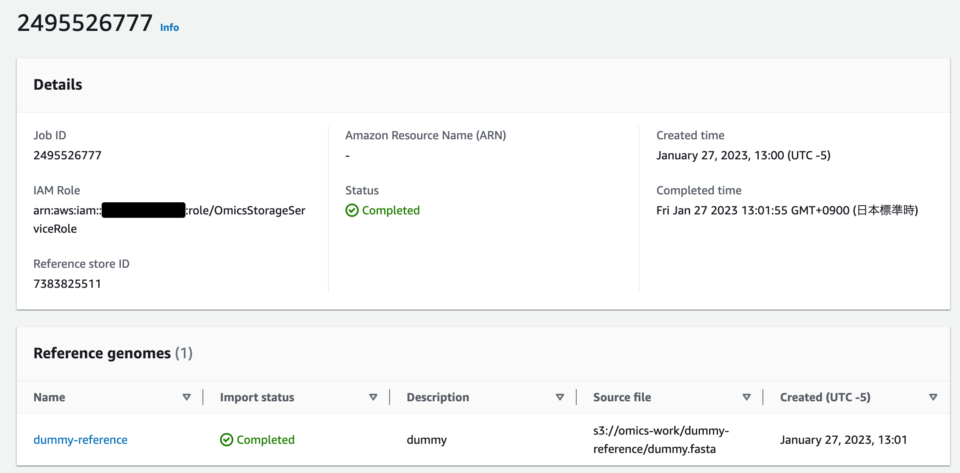
Task: Click the Description column header
Action: tap(438, 397)
